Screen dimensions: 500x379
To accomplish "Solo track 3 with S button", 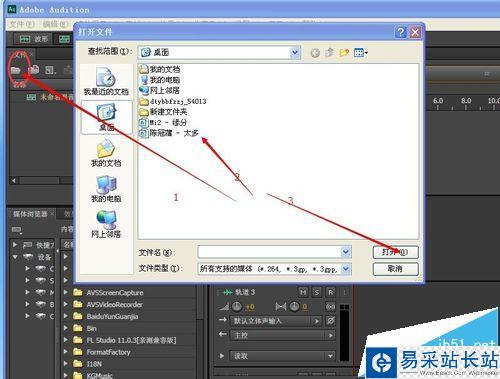I will coord(317,292).
